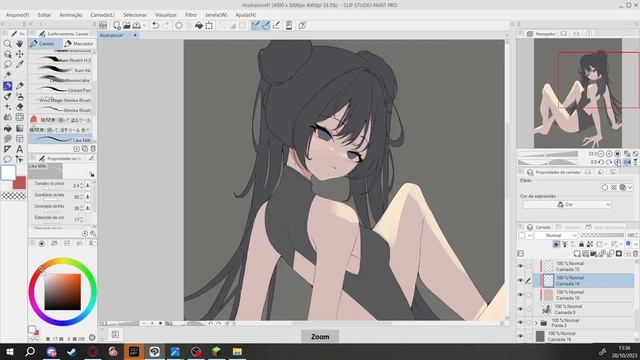Toggle Snap to Special Ruler in command bar
640x360 pixels.
(266, 25)
